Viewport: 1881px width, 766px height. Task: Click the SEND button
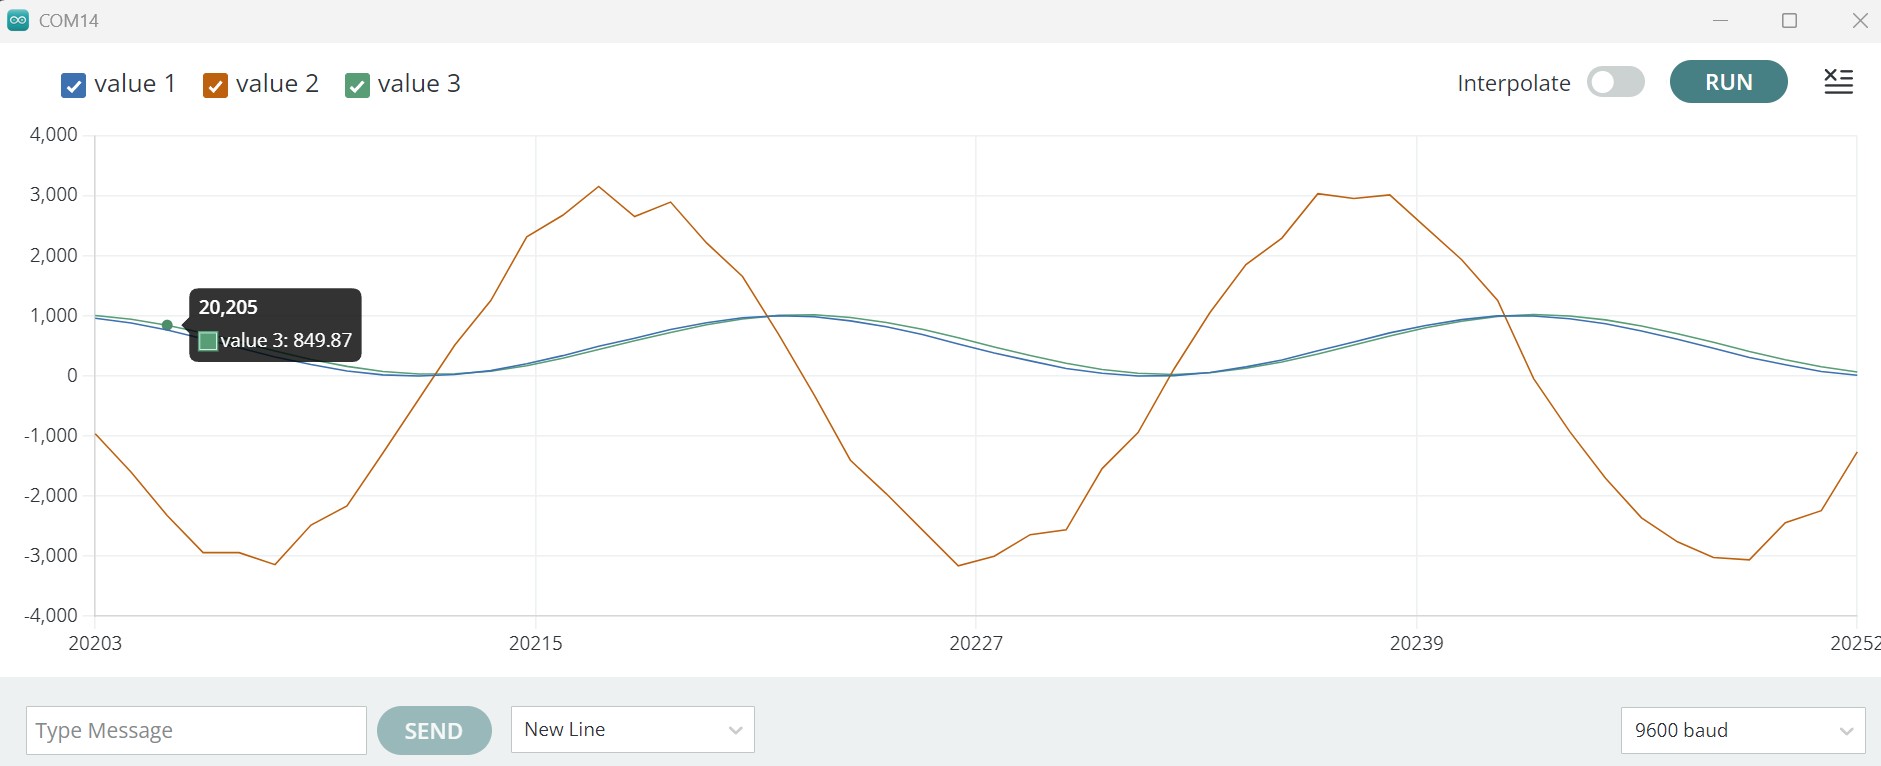click(434, 731)
